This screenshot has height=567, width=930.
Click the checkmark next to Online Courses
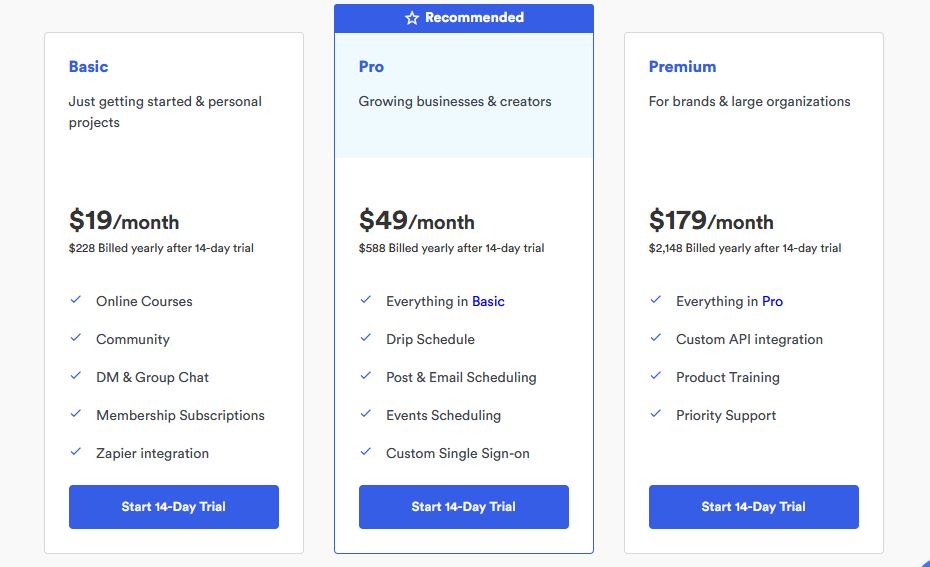76,300
